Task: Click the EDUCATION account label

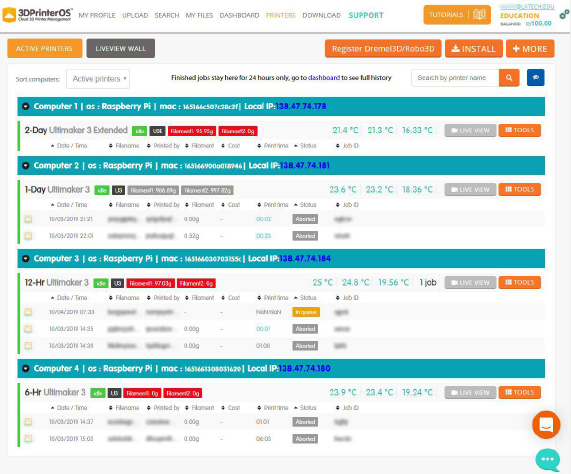Action: [x=520, y=16]
